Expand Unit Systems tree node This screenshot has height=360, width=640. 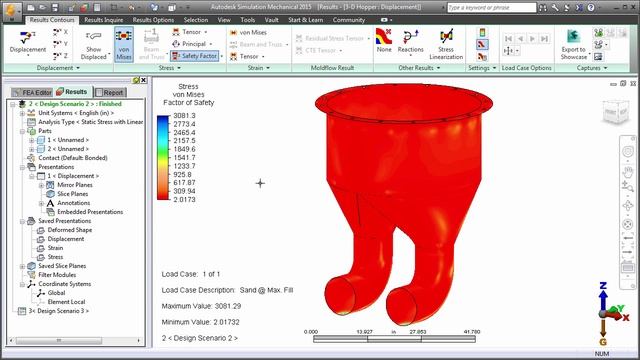coord(22,113)
